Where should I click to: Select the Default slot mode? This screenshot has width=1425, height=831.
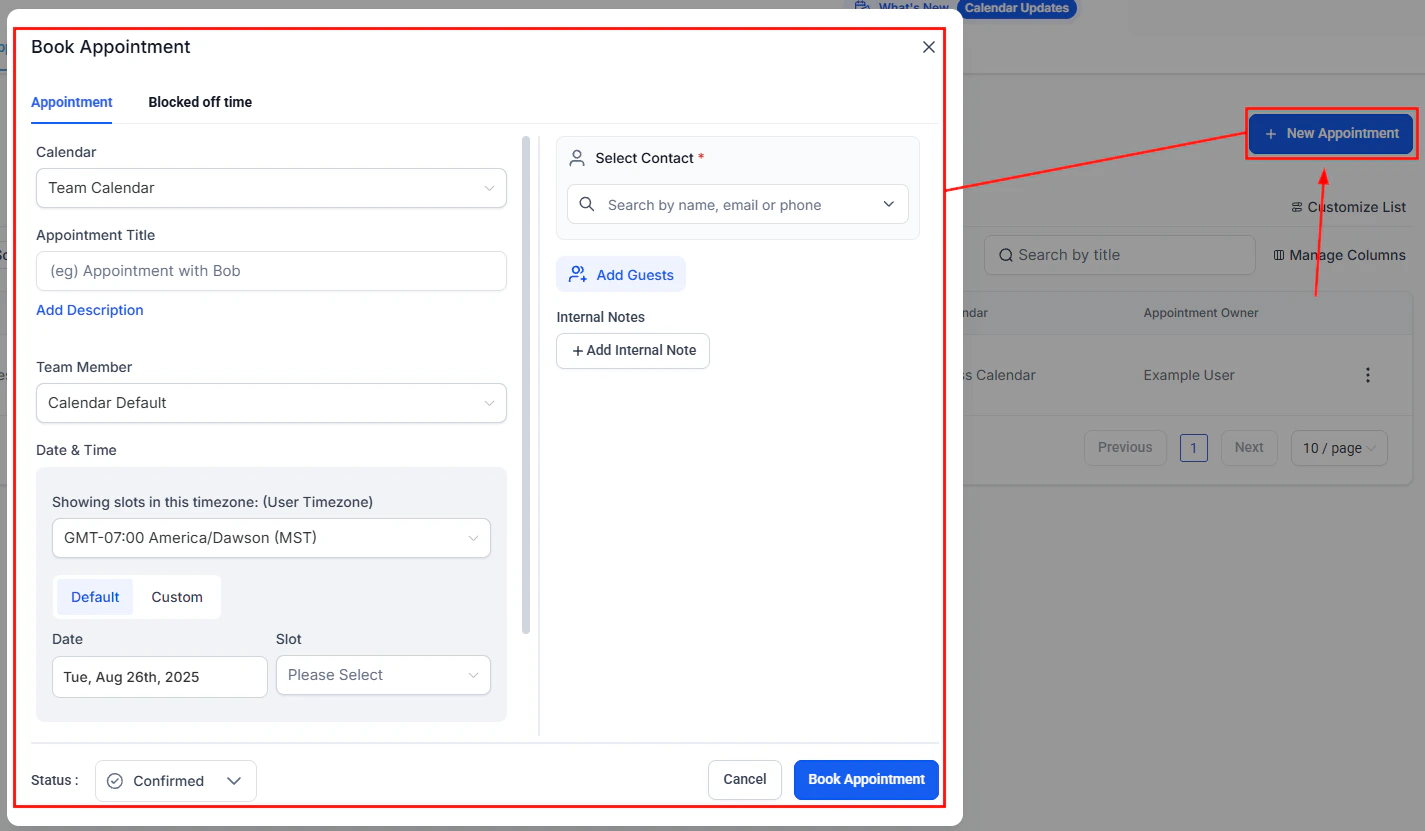coord(95,597)
